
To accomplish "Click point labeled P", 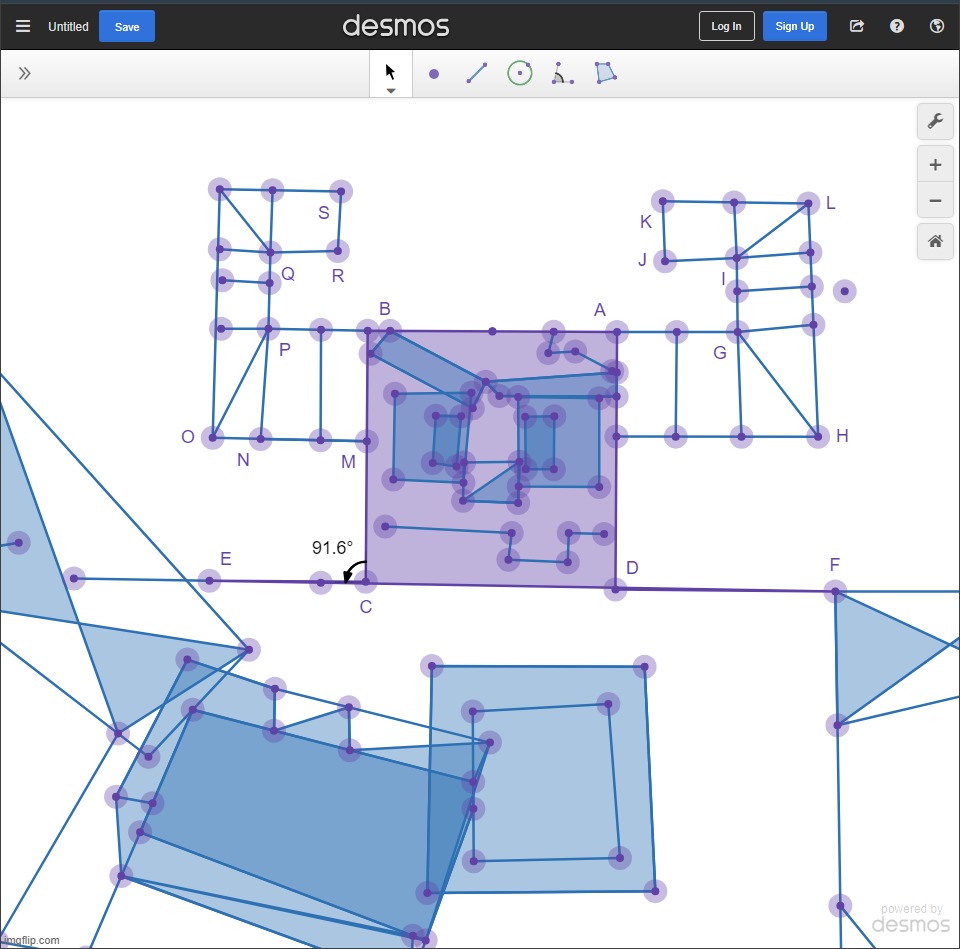I will tap(268, 329).
